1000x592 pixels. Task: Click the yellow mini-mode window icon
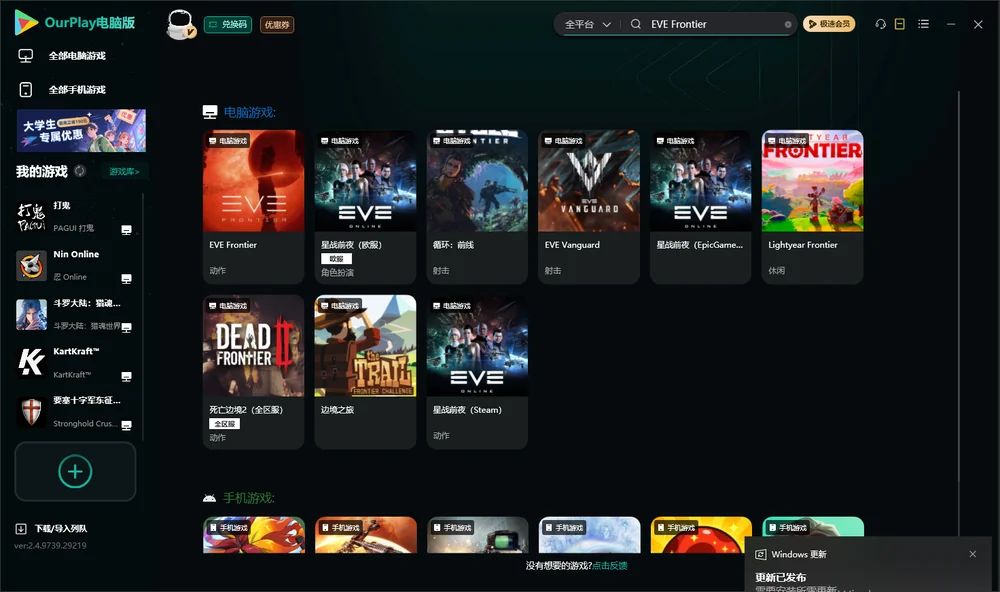click(x=900, y=24)
